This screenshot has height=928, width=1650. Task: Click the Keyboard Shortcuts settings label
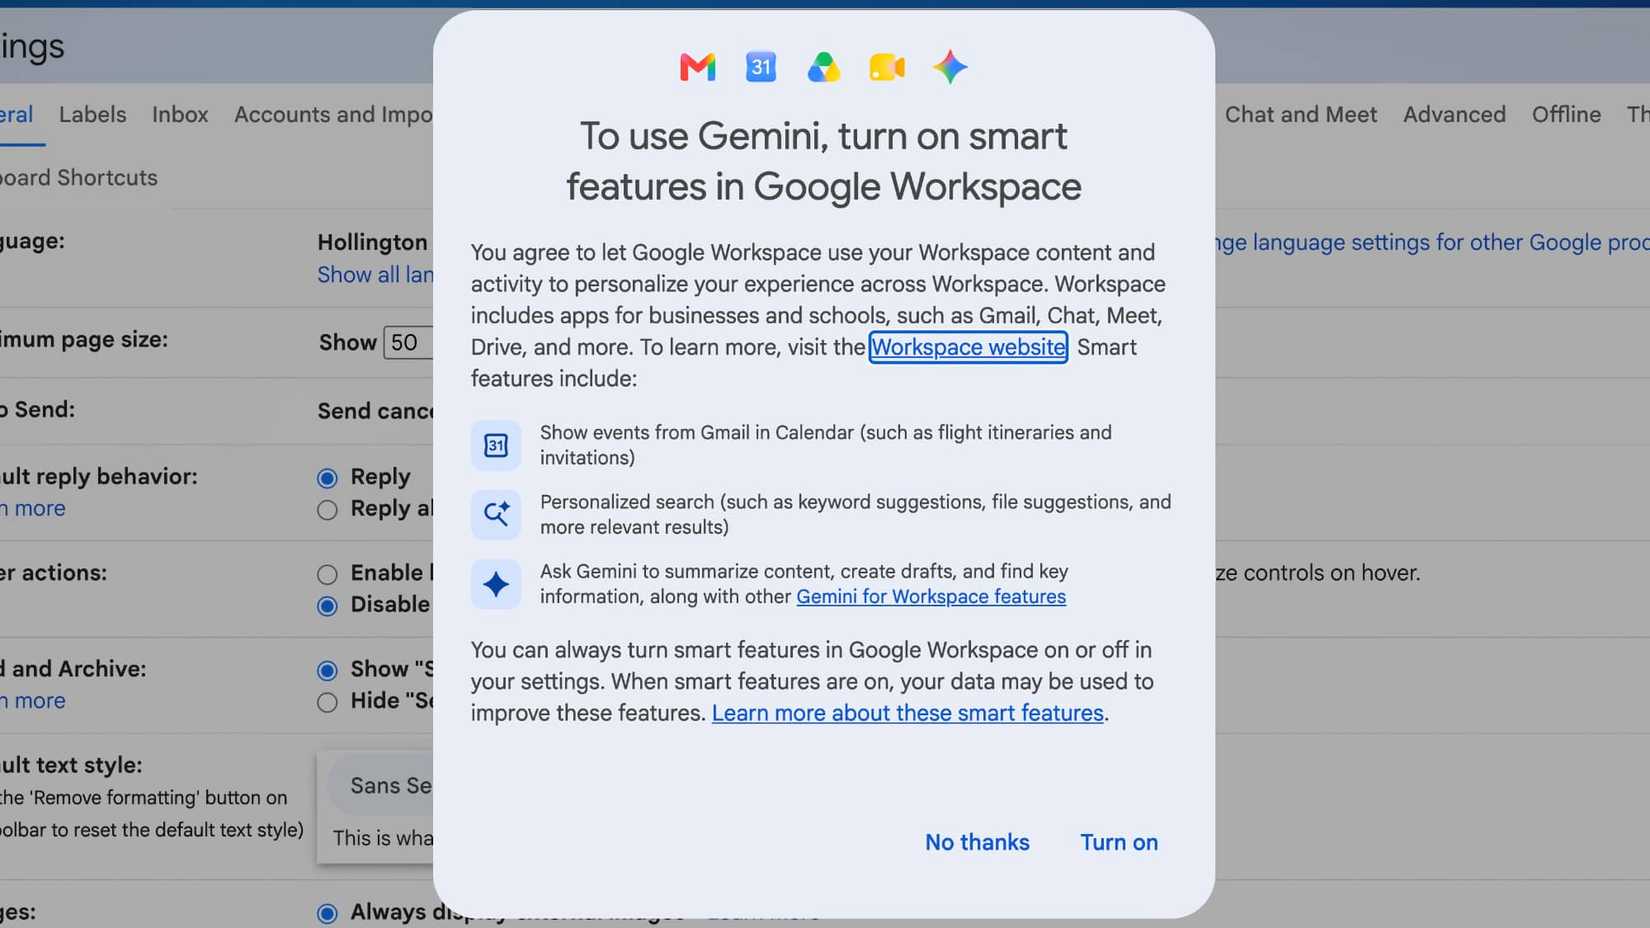pyautogui.click(x=79, y=177)
